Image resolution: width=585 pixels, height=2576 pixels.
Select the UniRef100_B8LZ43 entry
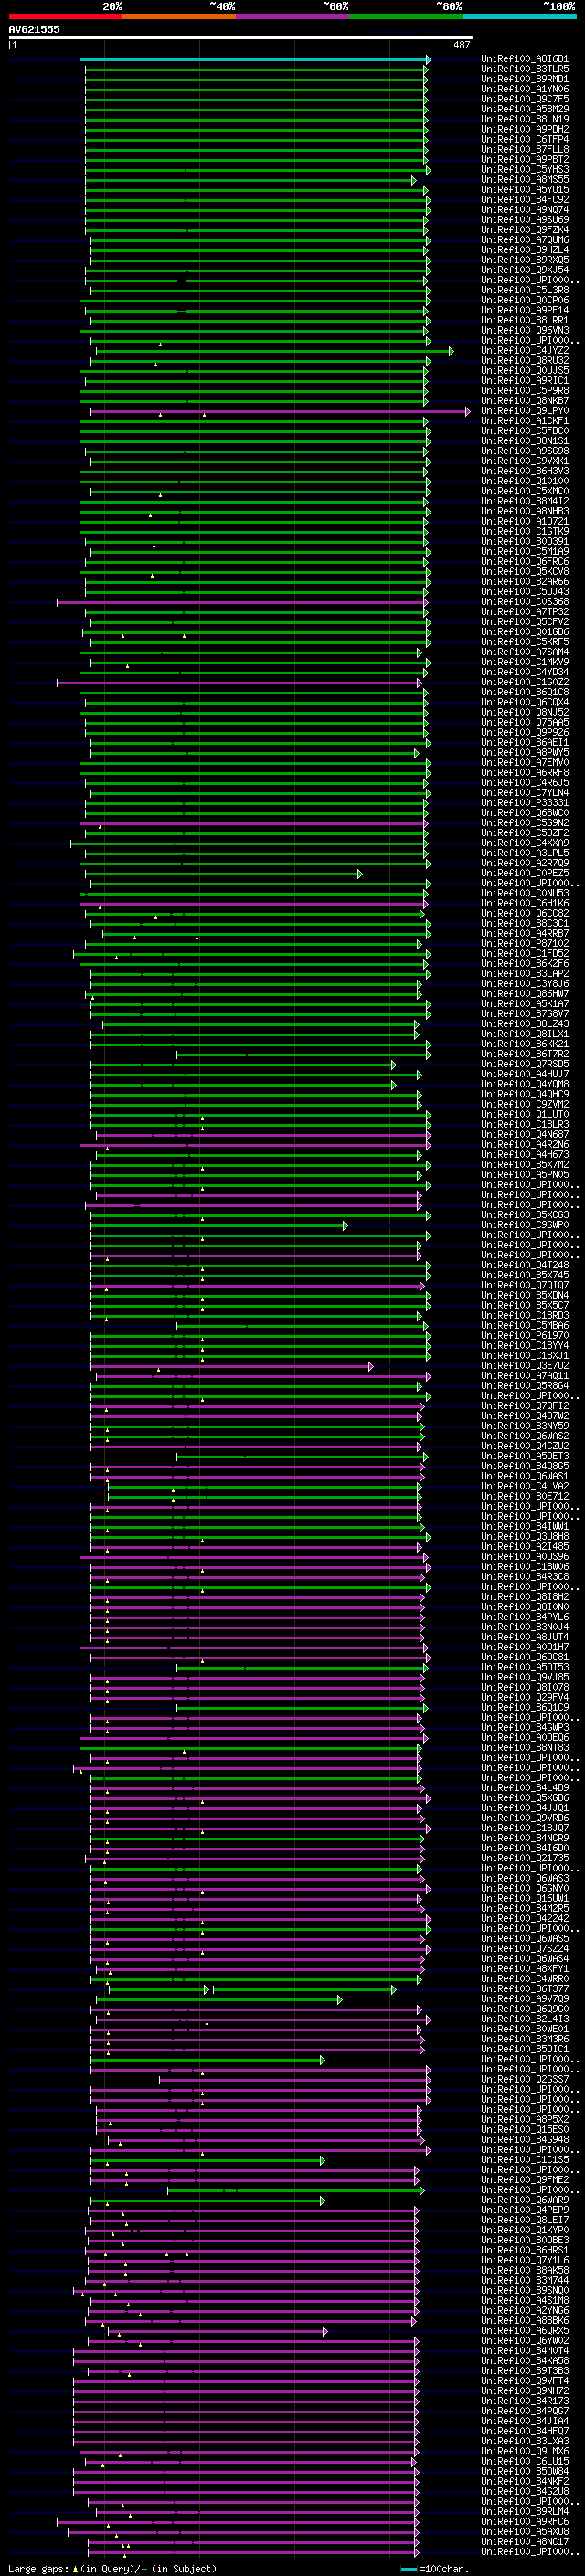[525, 1024]
